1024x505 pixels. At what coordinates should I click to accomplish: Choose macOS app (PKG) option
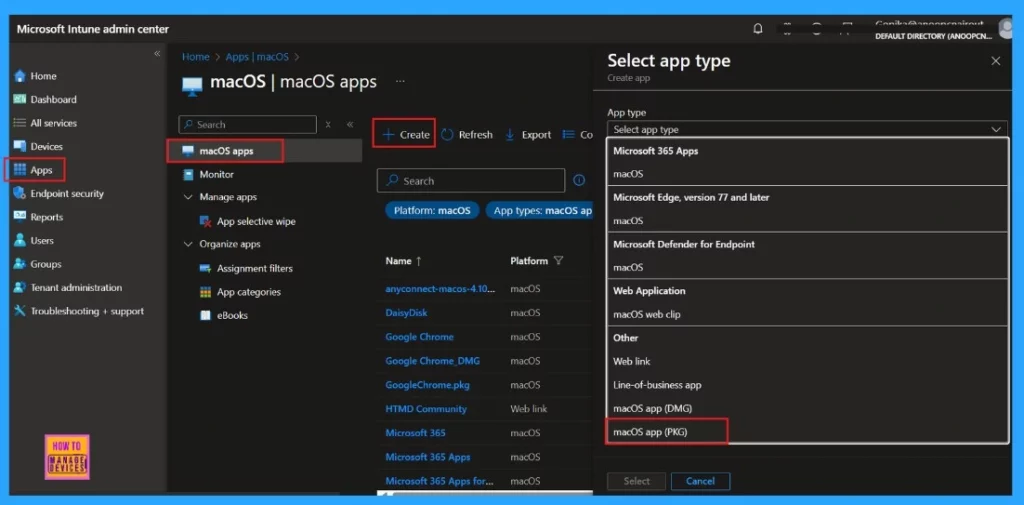coord(807,432)
